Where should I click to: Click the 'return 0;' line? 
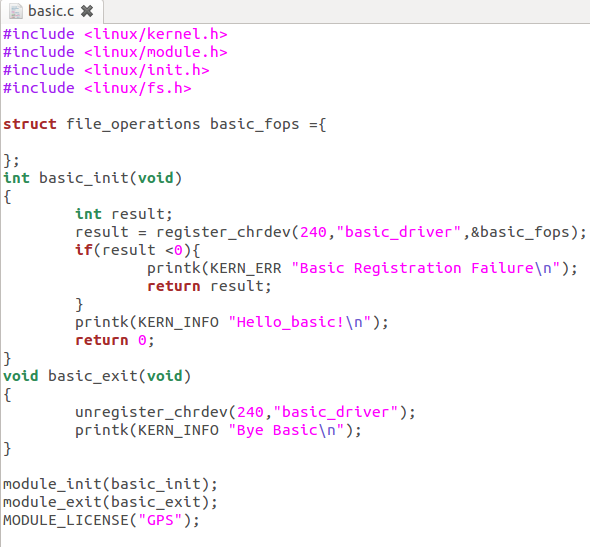tap(115, 340)
